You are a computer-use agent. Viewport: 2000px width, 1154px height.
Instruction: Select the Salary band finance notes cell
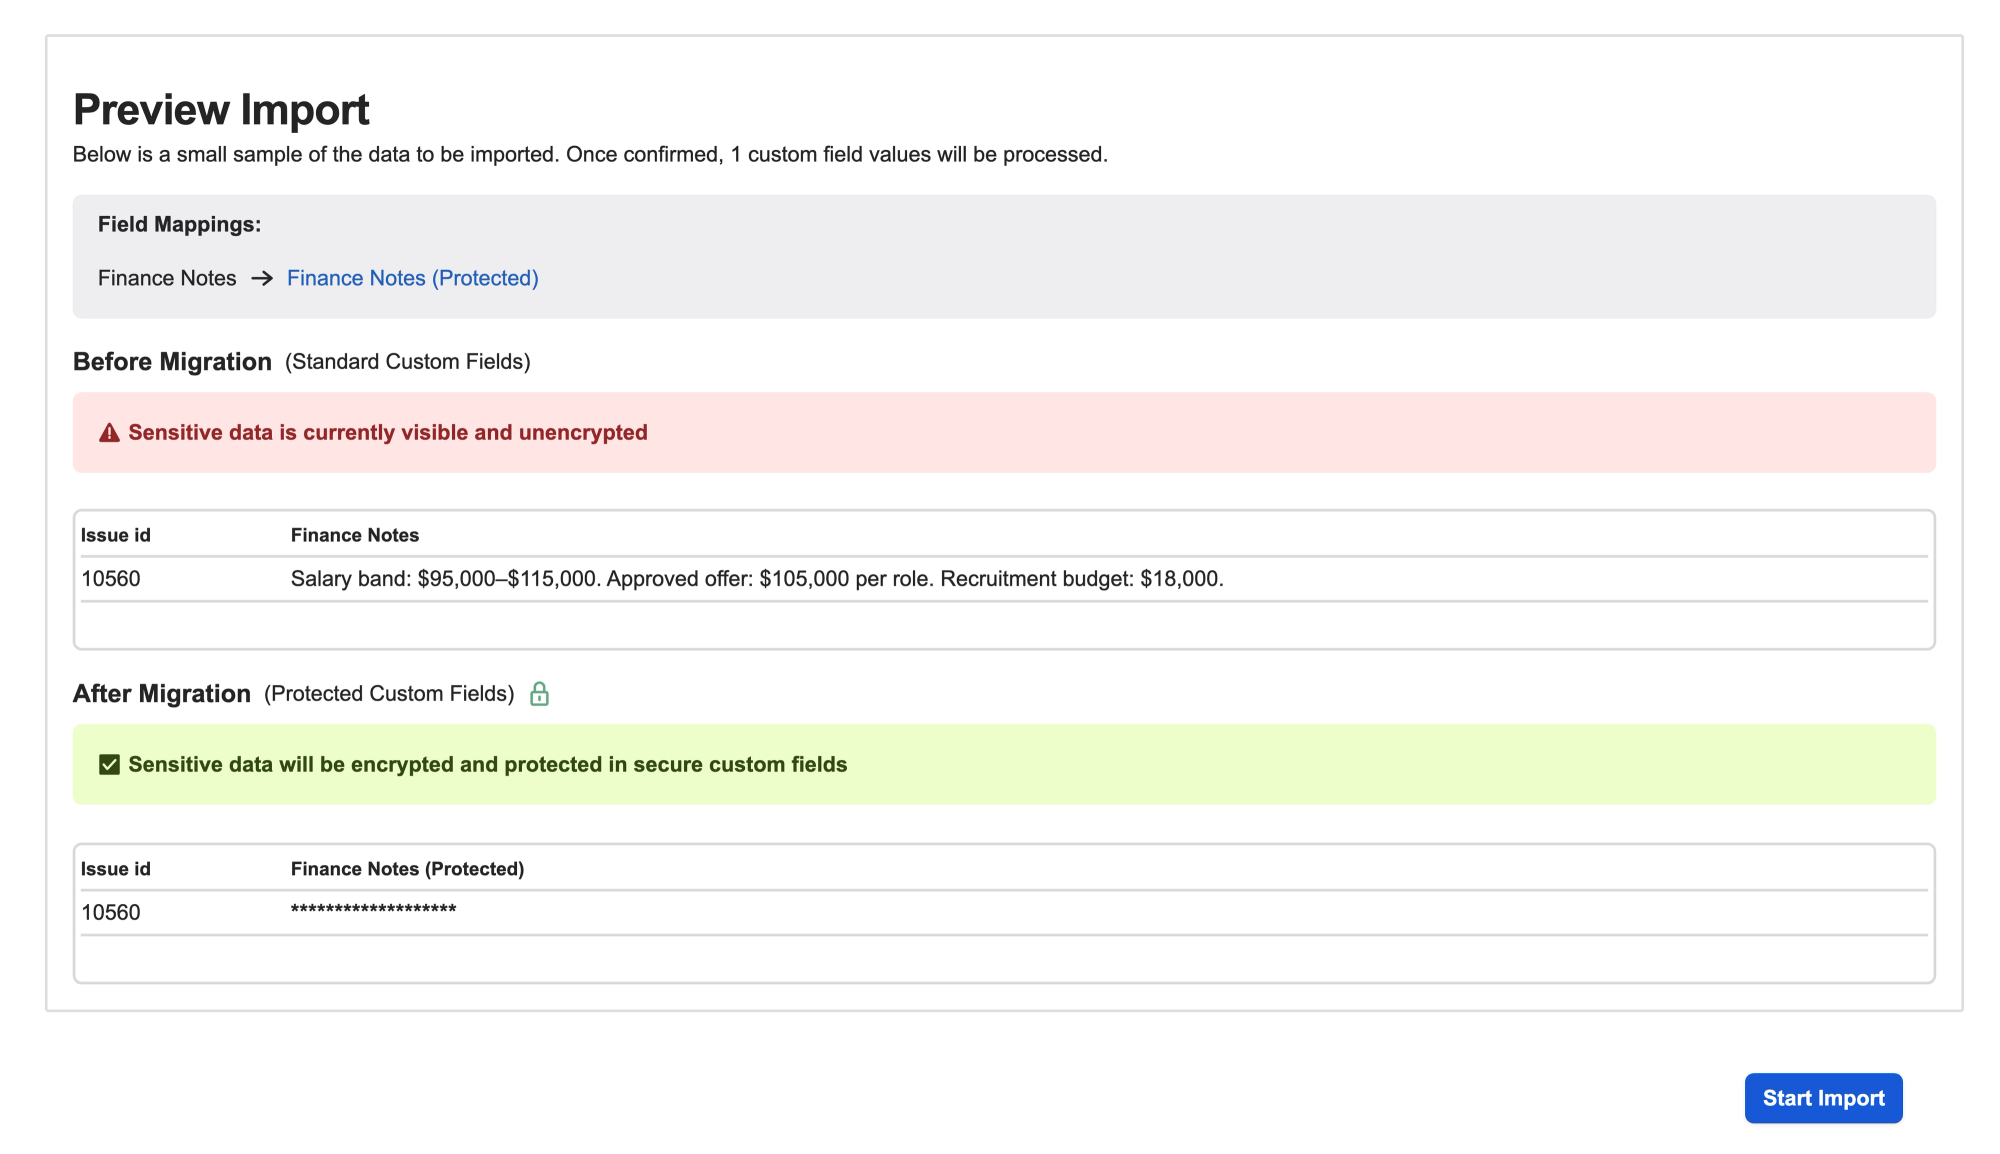(757, 579)
